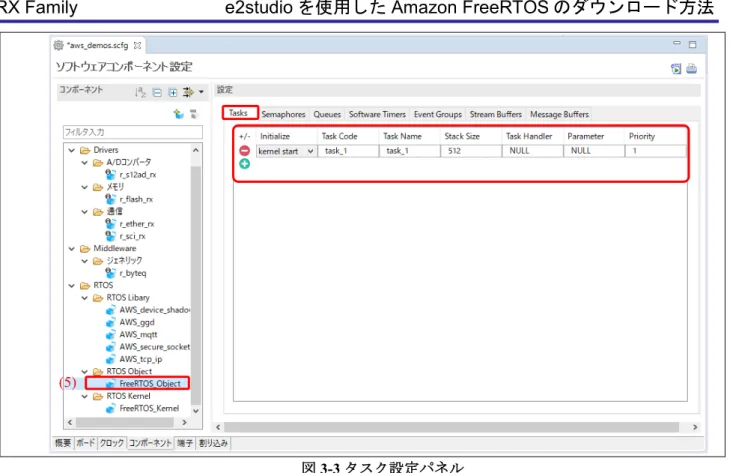Switch to the Semaphores tab
Viewport: 730px width, 473px height.
[283, 114]
